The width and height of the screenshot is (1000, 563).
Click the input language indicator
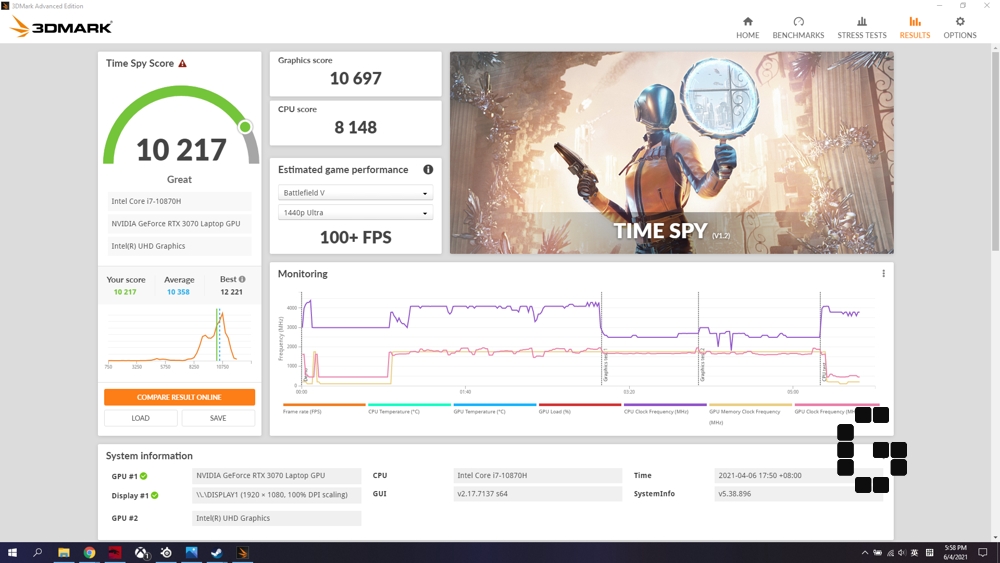tap(915, 553)
